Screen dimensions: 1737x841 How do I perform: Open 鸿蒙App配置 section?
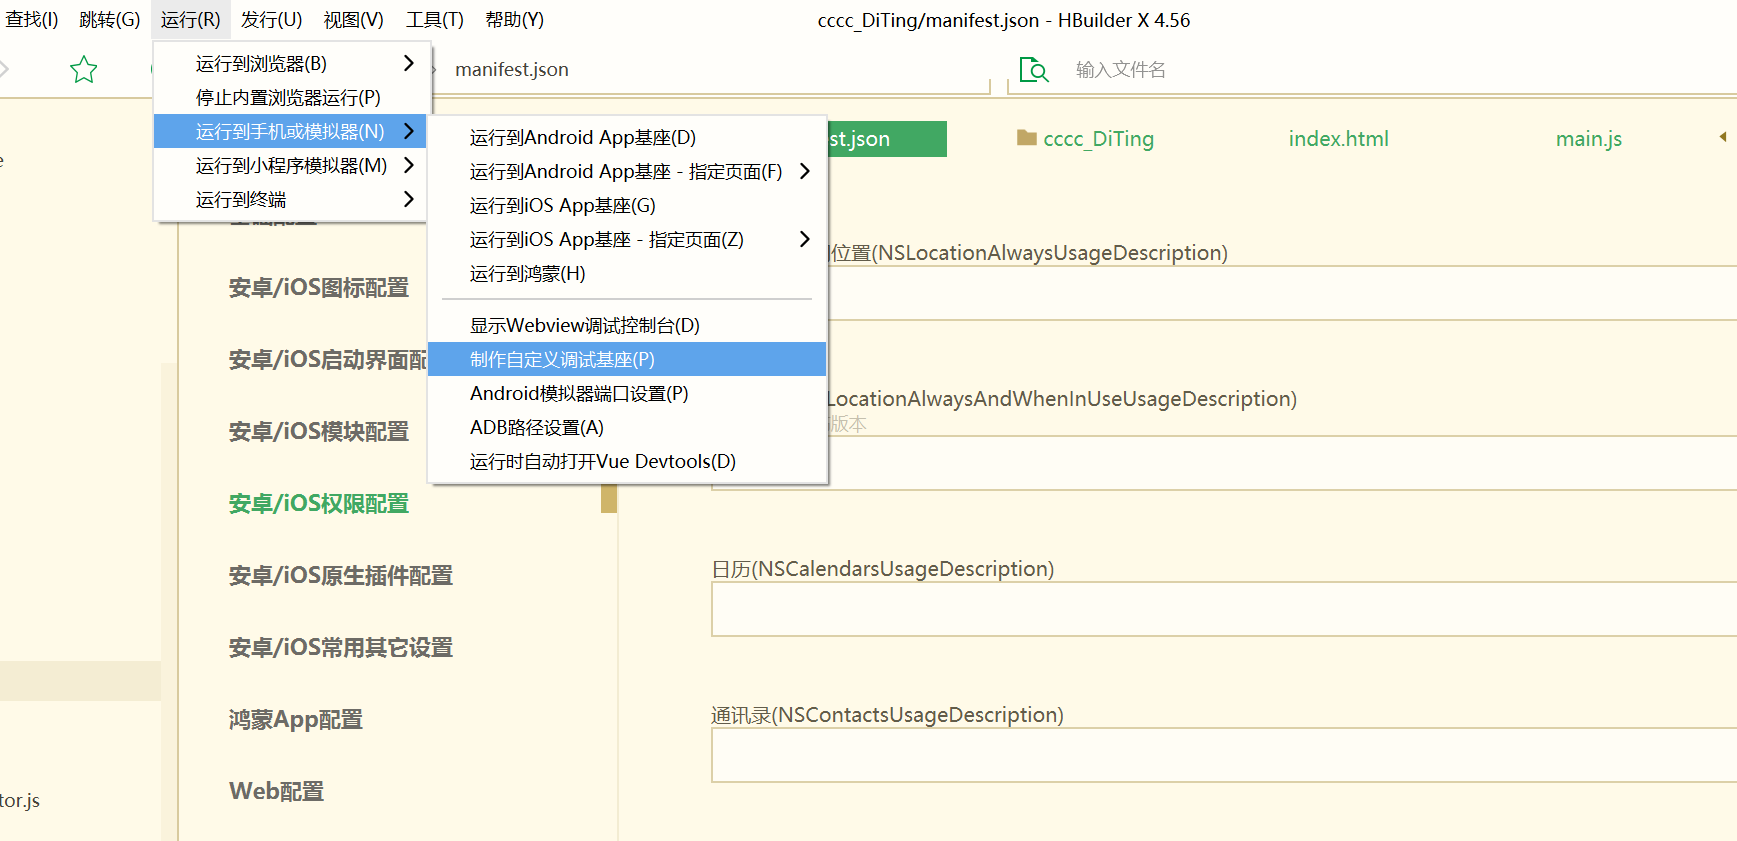(296, 719)
